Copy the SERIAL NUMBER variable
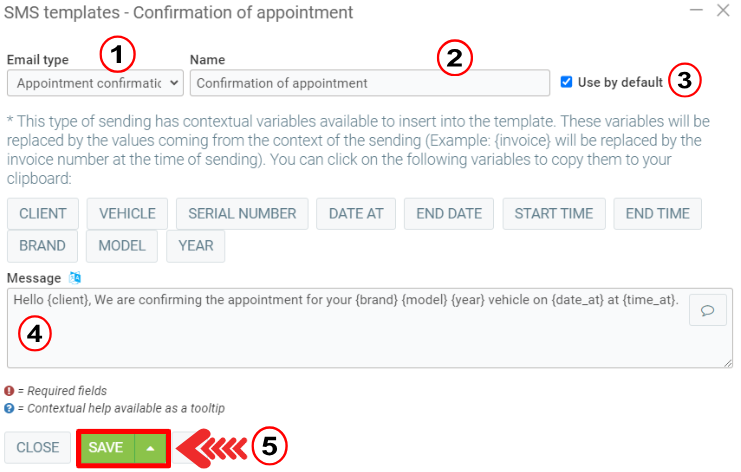Image resolution: width=741 pixels, height=472 pixels. pyautogui.click(x=242, y=213)
